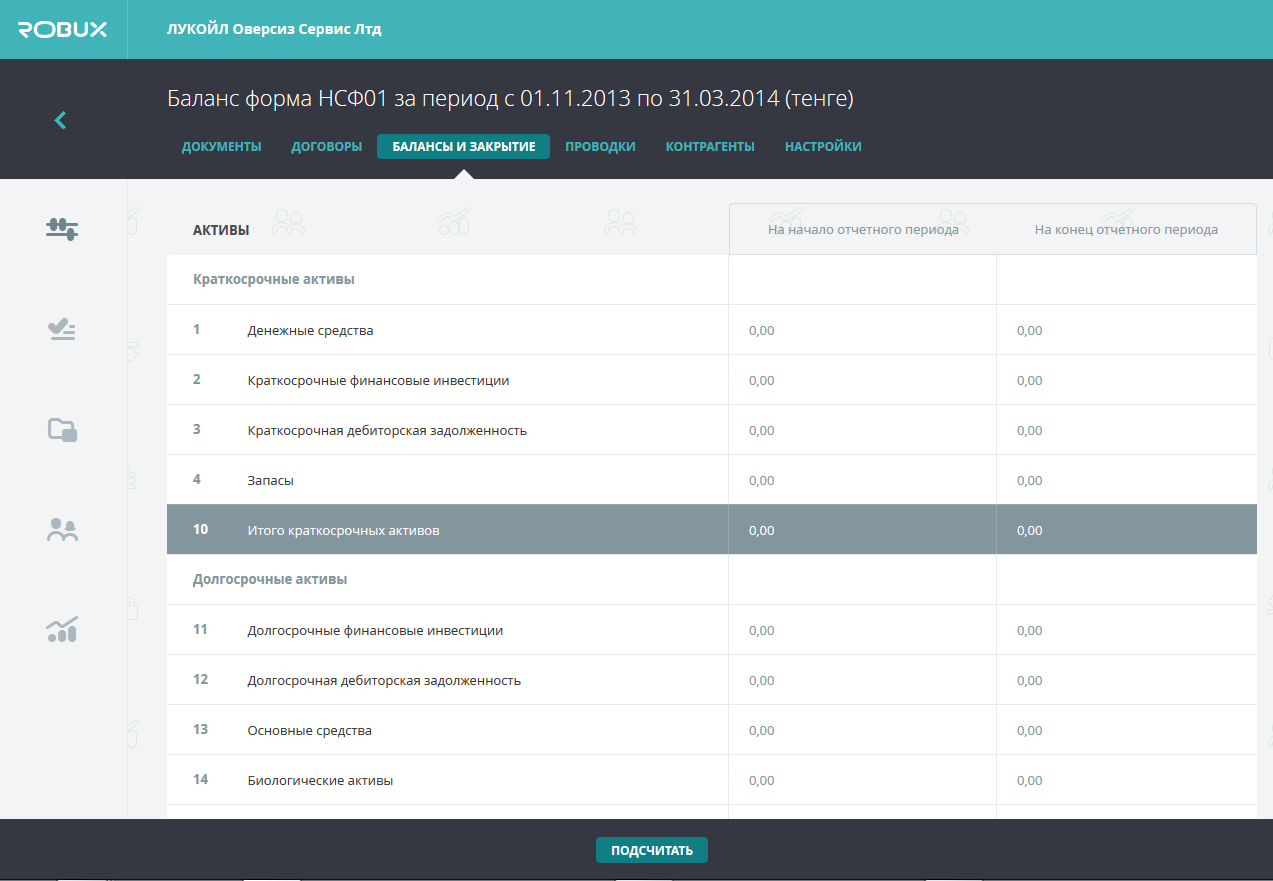
Task: Open the chart analytics sidebar icon
Action: coord(62,629)
